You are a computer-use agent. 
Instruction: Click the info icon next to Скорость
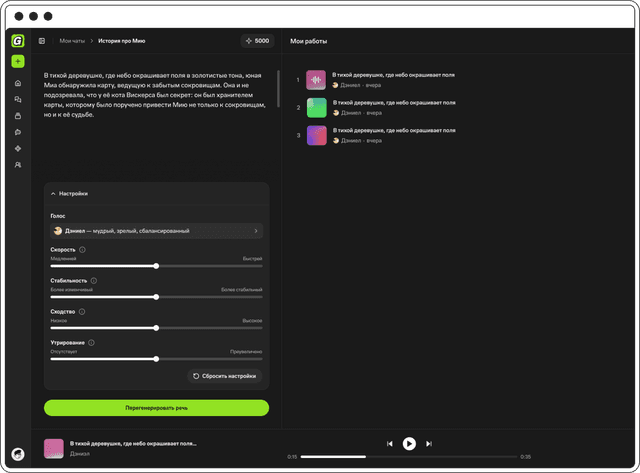click(82, 249)
